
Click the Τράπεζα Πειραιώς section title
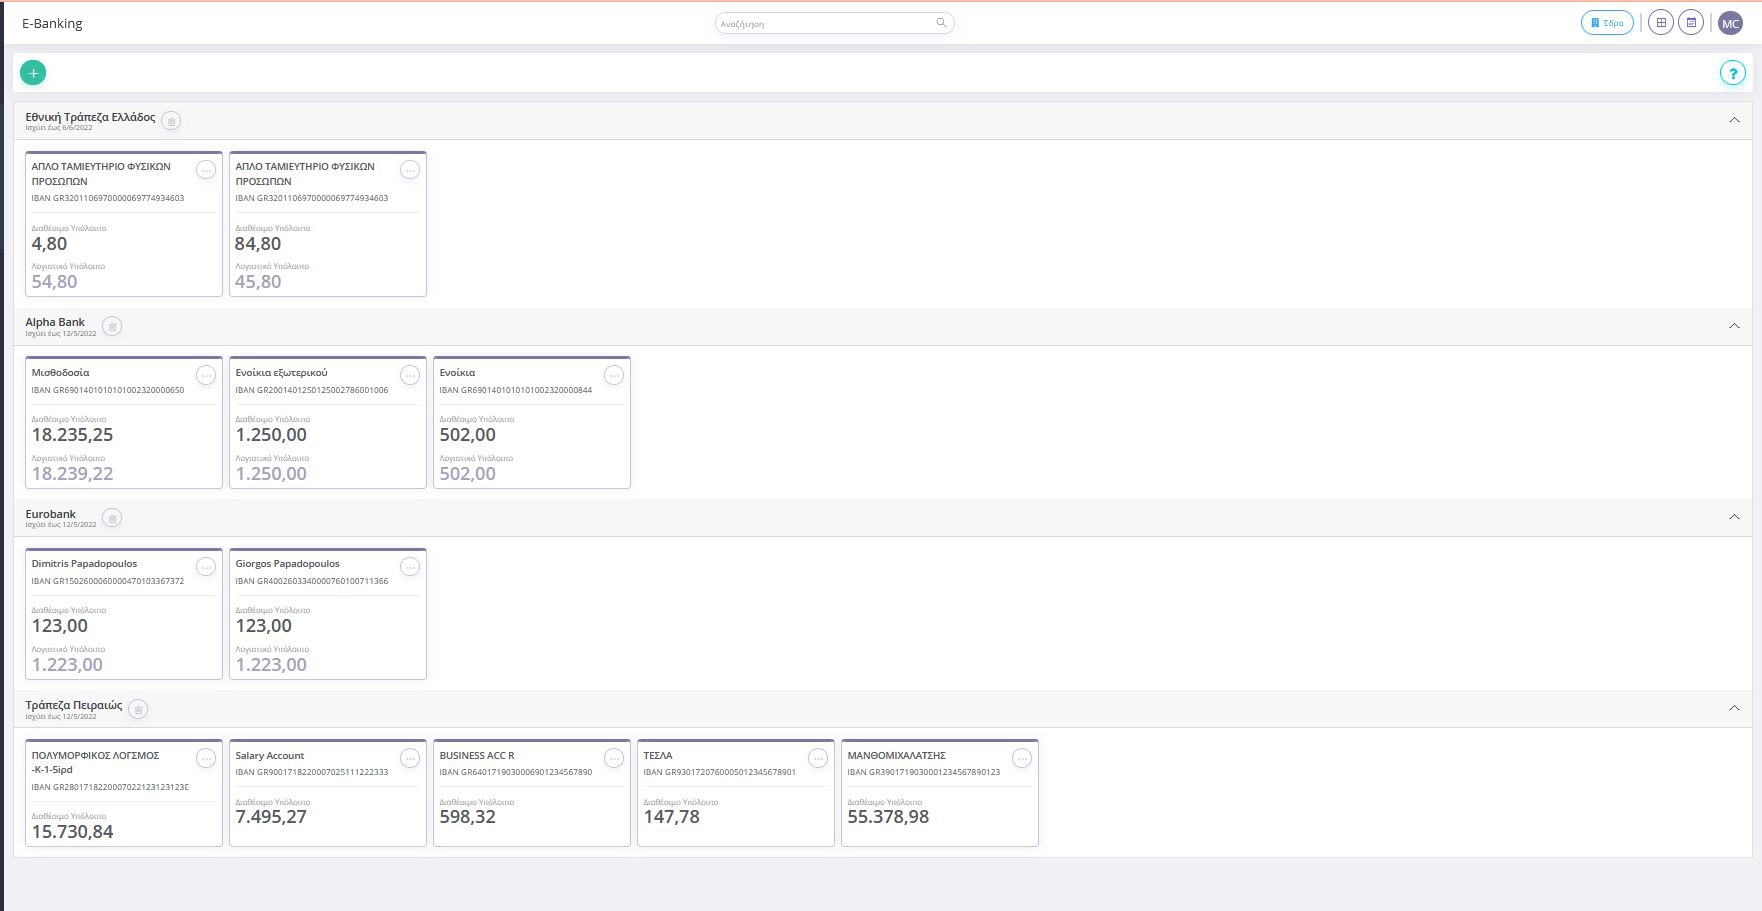click(74, 705)
